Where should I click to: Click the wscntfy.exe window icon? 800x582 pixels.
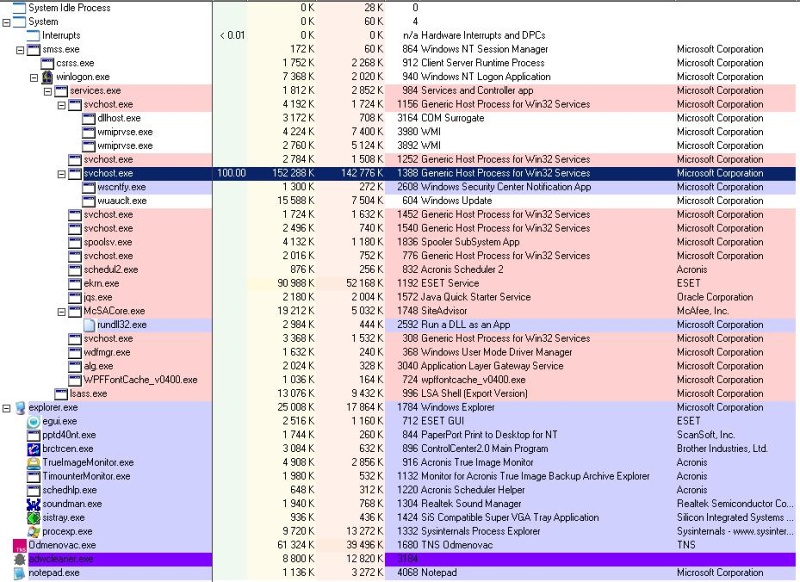tap(89, 187)
